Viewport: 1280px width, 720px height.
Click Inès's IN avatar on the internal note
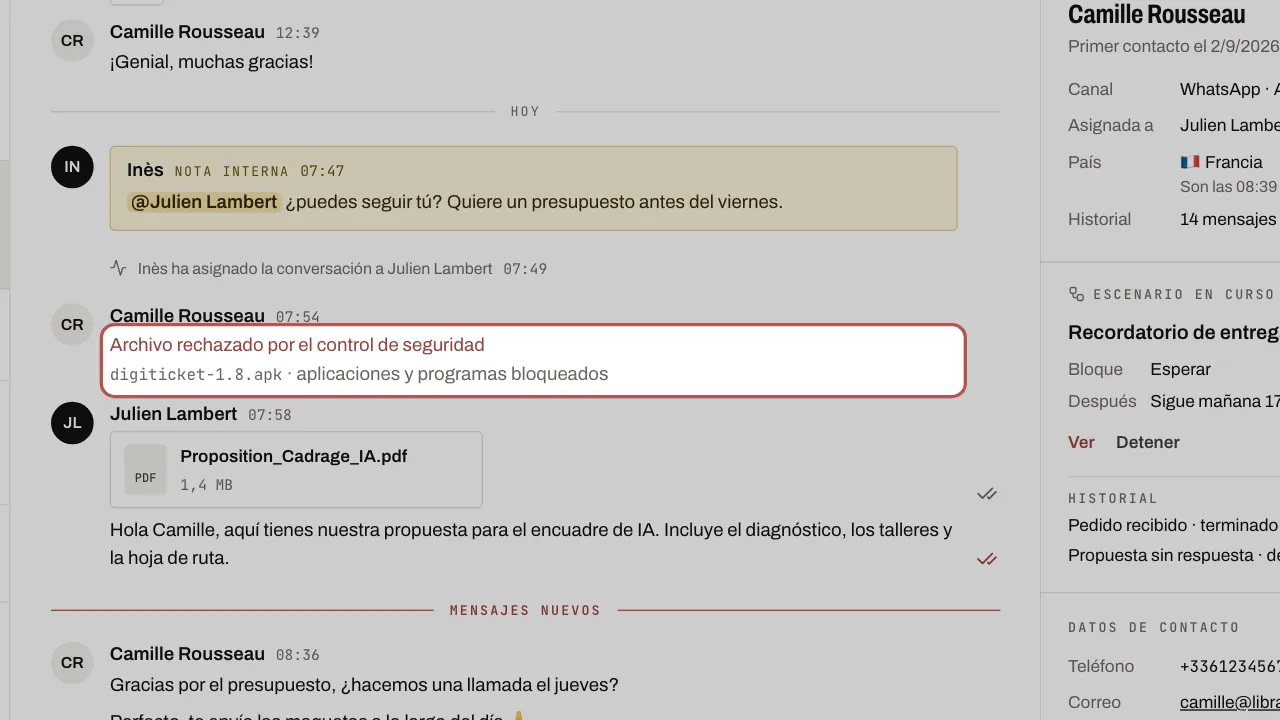72,167
